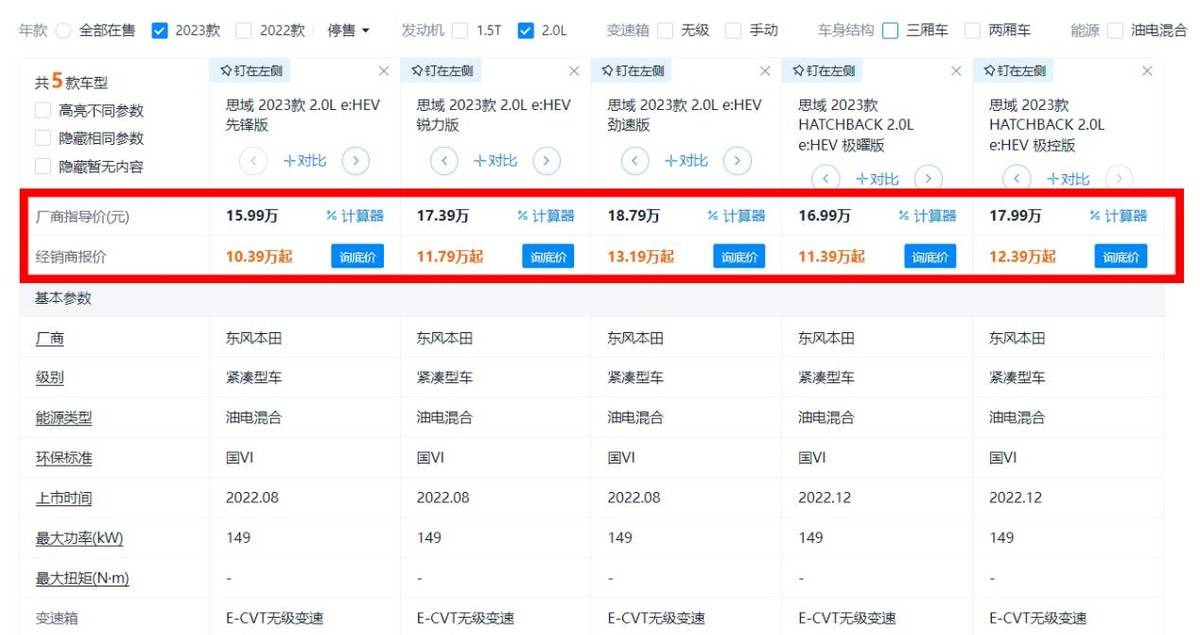1200x635 pixels.
Task: Remove 极控版 column with X icon
Action: click(x=1147, y=71)
